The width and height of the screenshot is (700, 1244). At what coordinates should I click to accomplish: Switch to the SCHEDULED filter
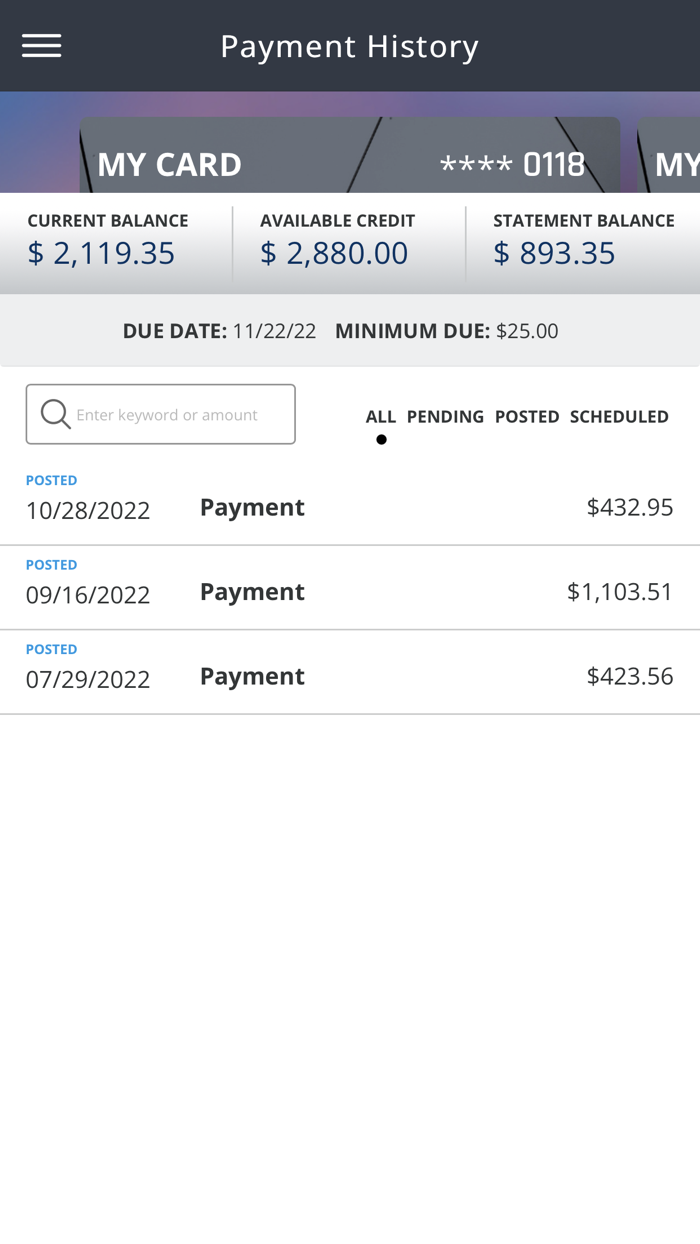pos(619,416)
